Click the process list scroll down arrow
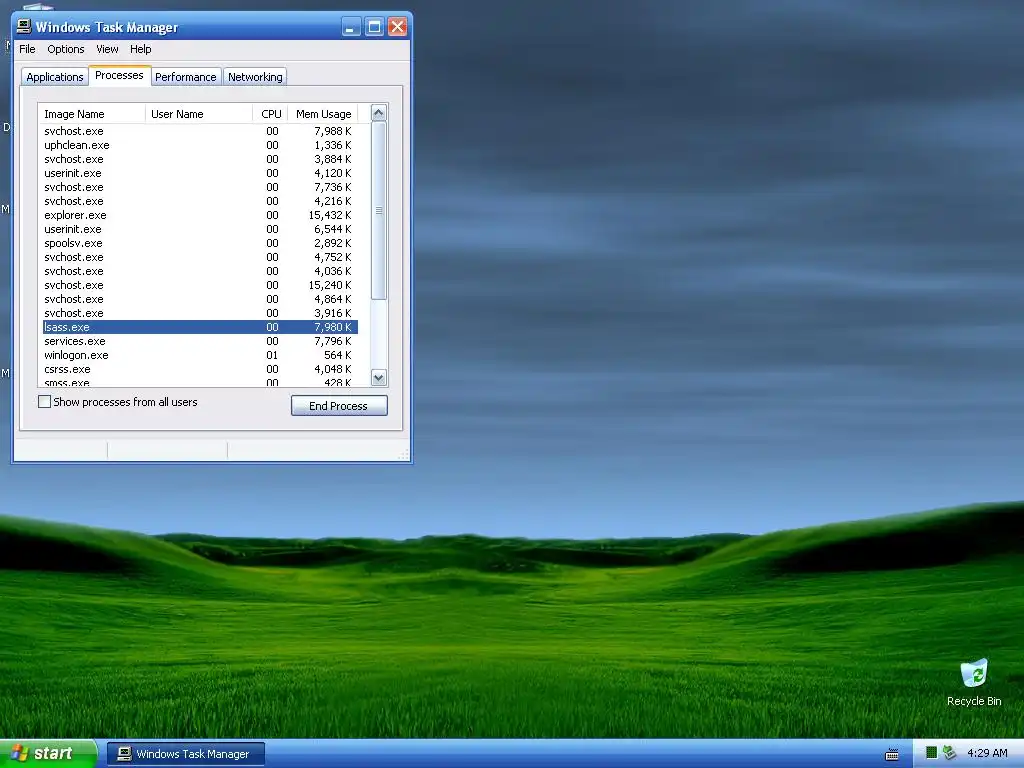 point(379,377)
